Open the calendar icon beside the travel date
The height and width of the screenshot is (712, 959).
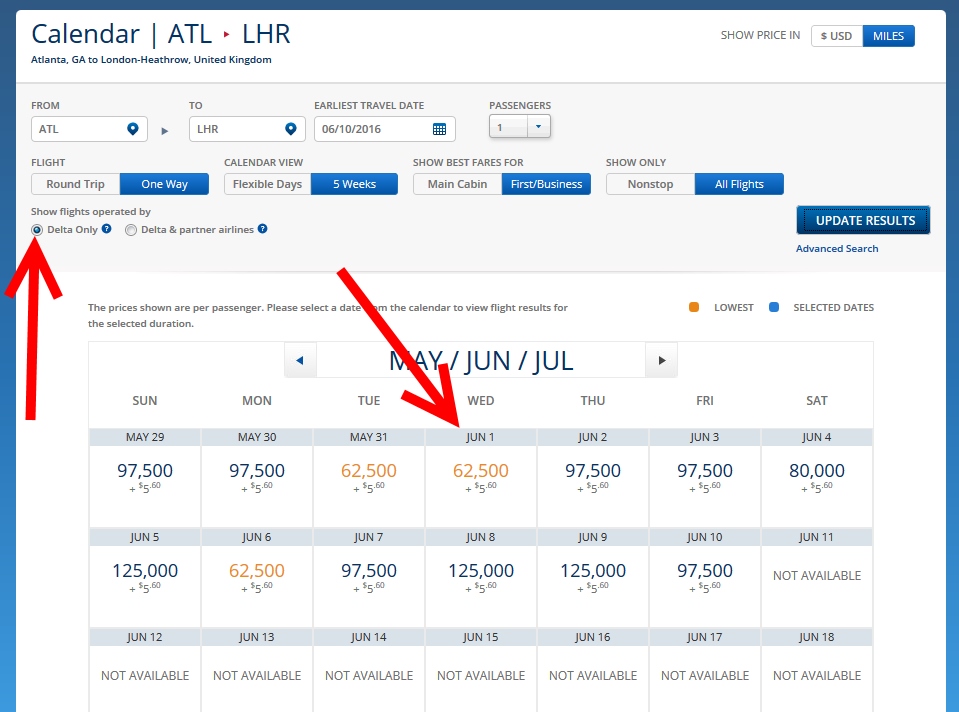click(440, 128)
